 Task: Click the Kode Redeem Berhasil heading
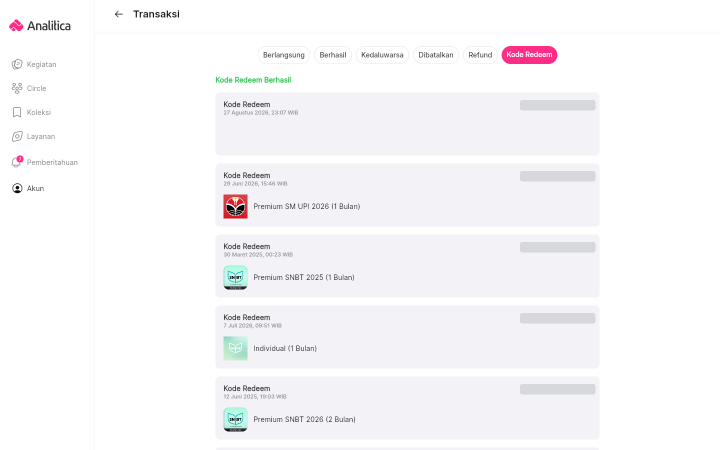point(253,80)
